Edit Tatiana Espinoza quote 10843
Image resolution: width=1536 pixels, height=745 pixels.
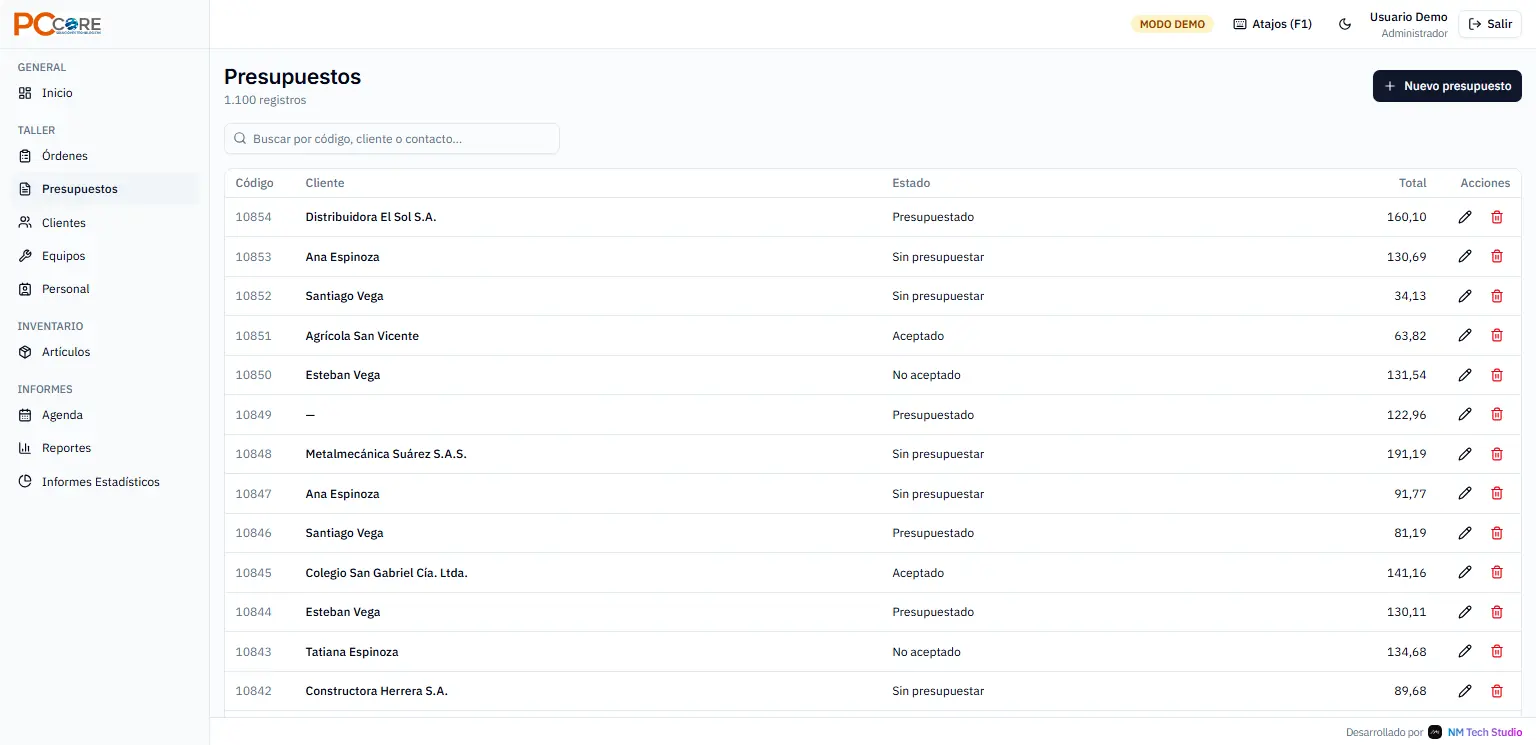(1465, 651)
